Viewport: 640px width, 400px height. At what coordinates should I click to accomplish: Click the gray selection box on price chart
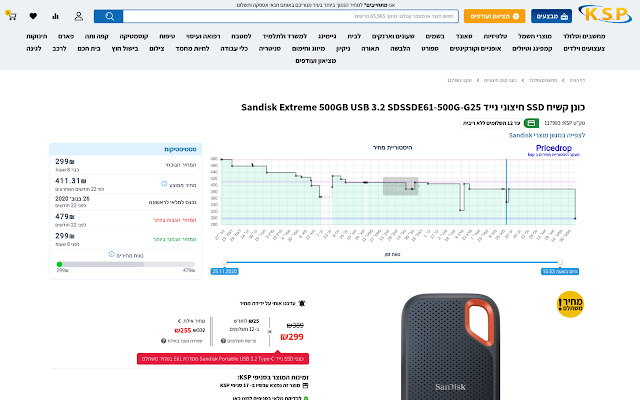[400, 186]
